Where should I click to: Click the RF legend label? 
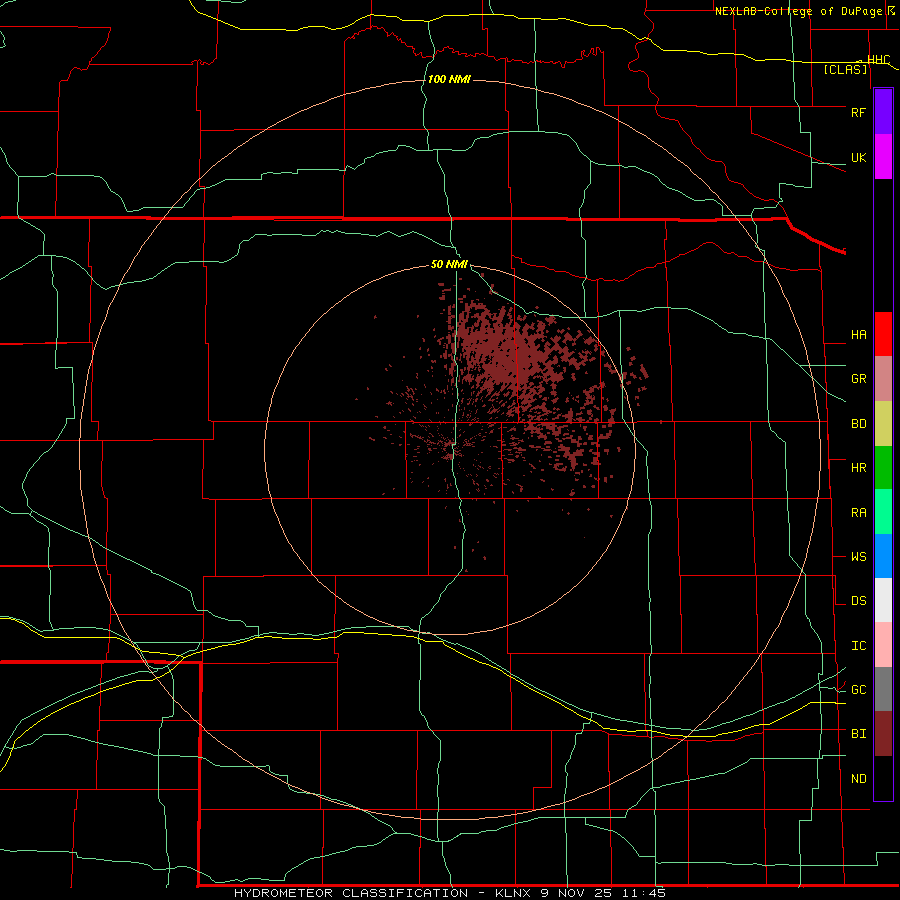click(858, 112)
